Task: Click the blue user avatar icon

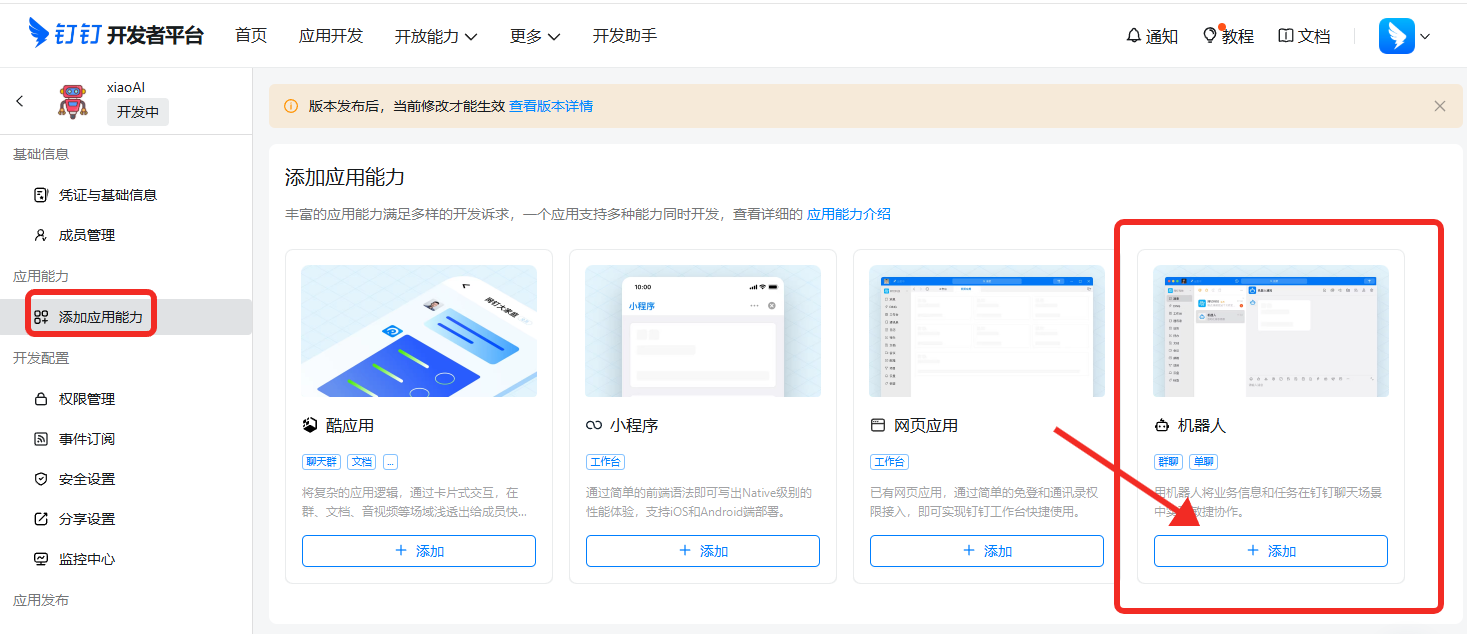Action: tap(1396, 36)
